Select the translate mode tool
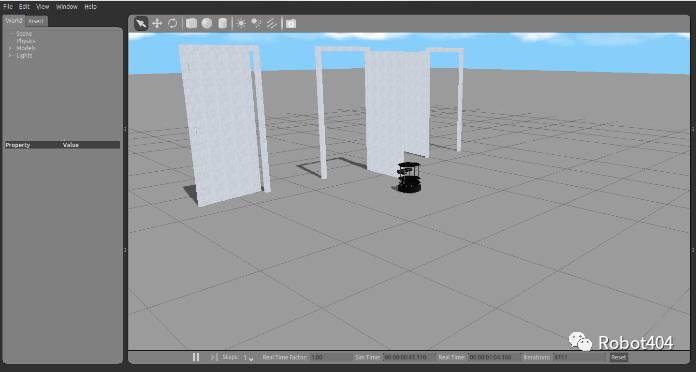 (157, 24)
